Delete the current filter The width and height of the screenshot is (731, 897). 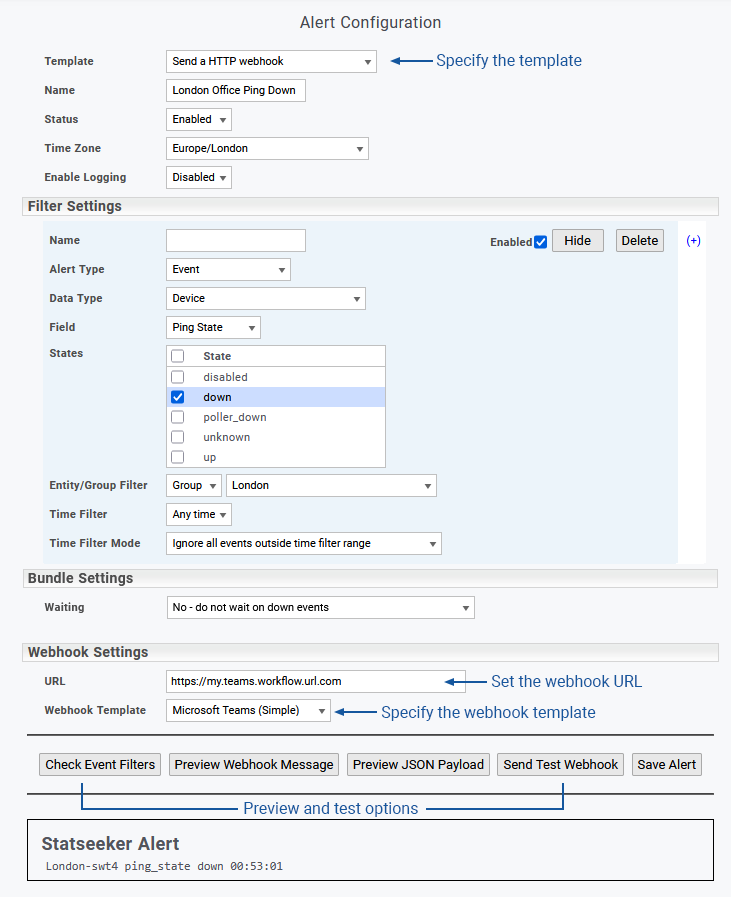640,240
